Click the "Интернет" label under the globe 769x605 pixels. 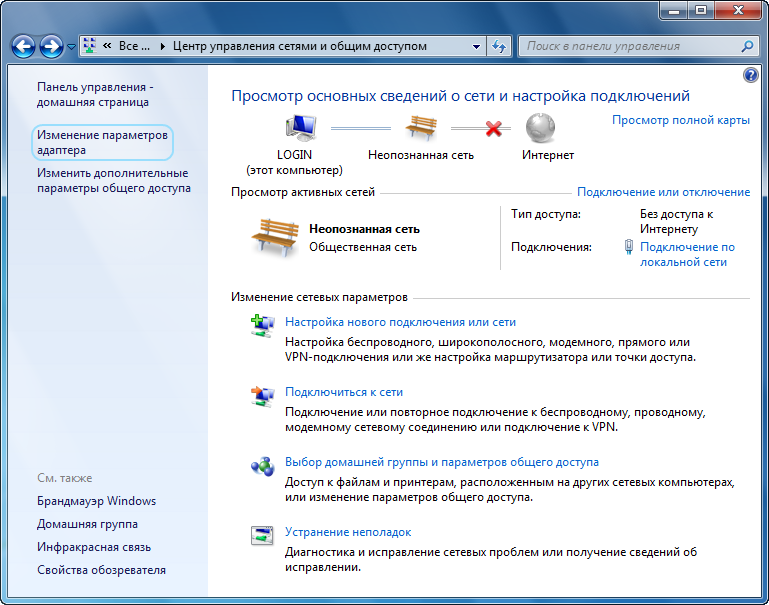point(548,155)
